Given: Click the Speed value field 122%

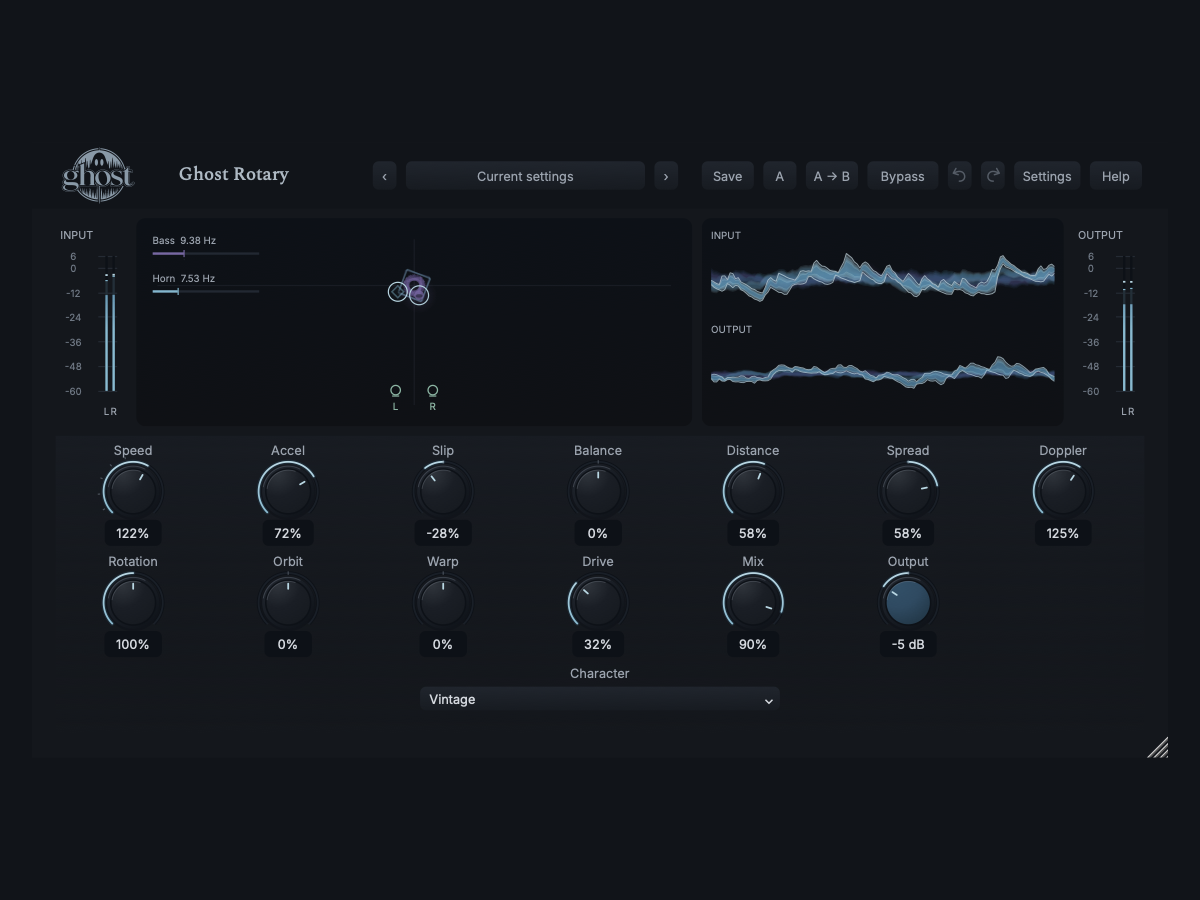Looking at the screenshot, I should (x=133, y=533).
